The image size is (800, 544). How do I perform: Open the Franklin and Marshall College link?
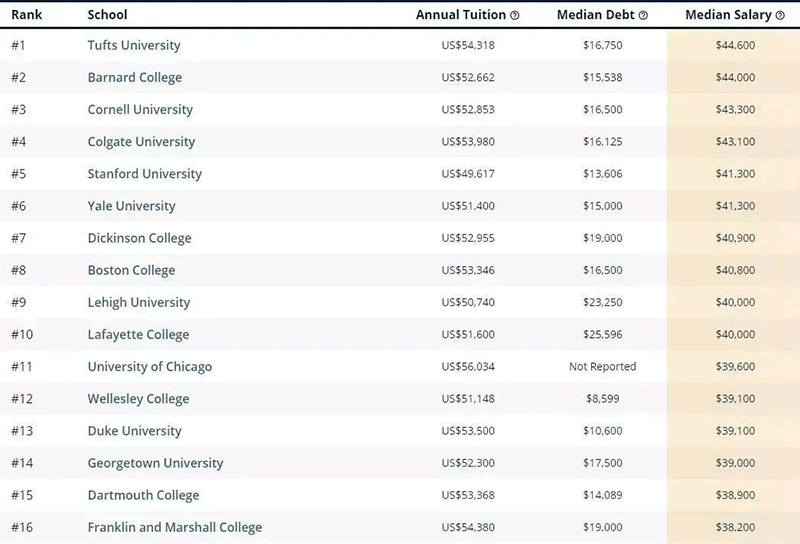pos(174,528)
